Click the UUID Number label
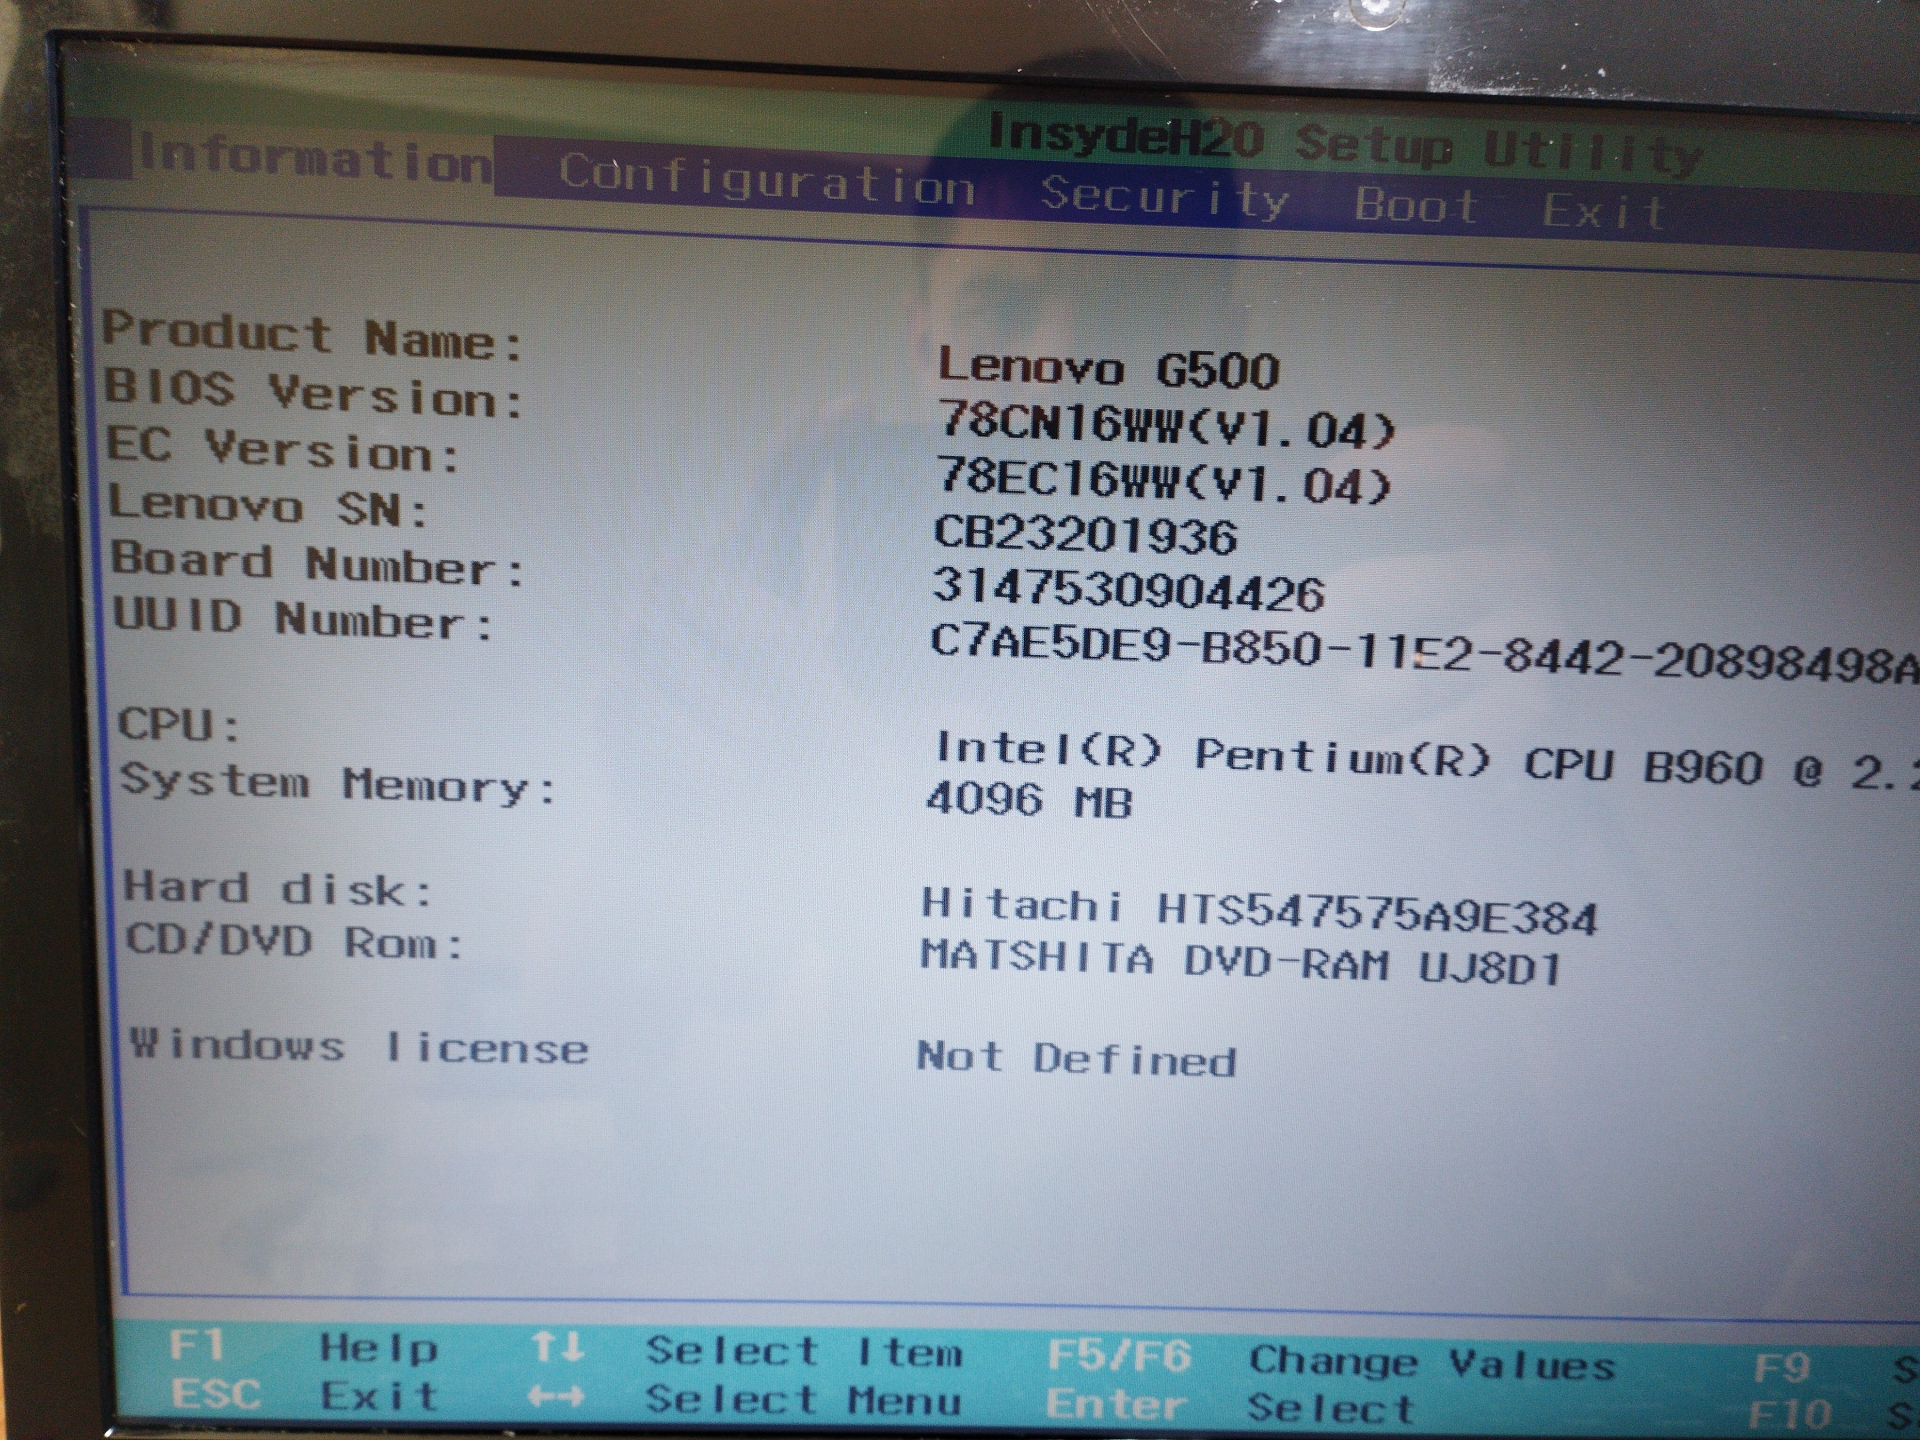The width and height of the screenshot is (1920, 1440). (x=304, y=618)
